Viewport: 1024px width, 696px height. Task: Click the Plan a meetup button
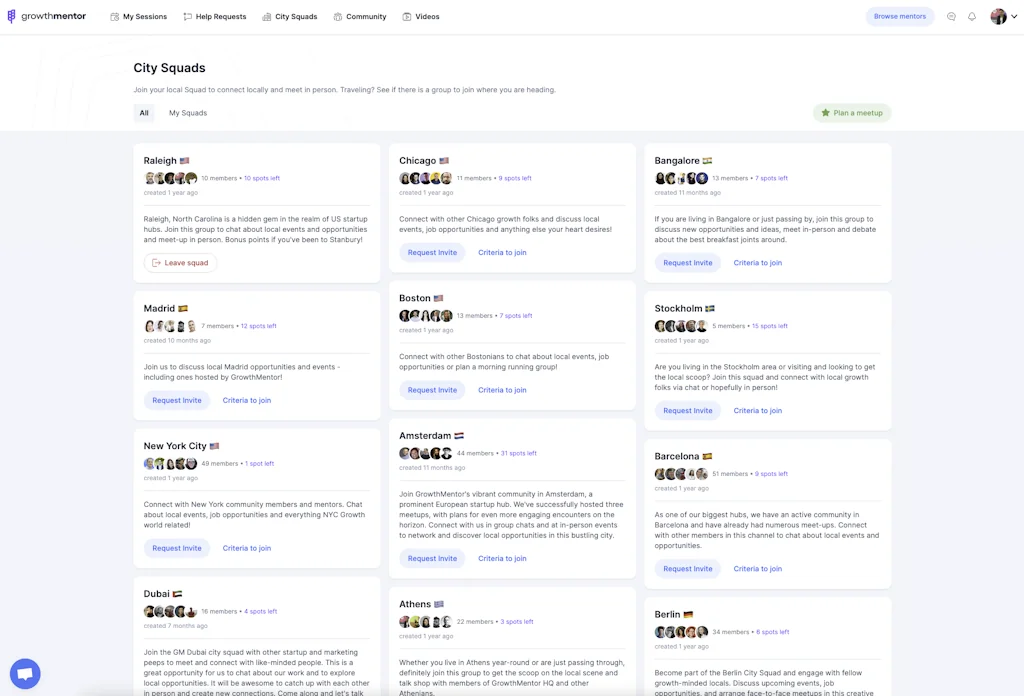852,112
